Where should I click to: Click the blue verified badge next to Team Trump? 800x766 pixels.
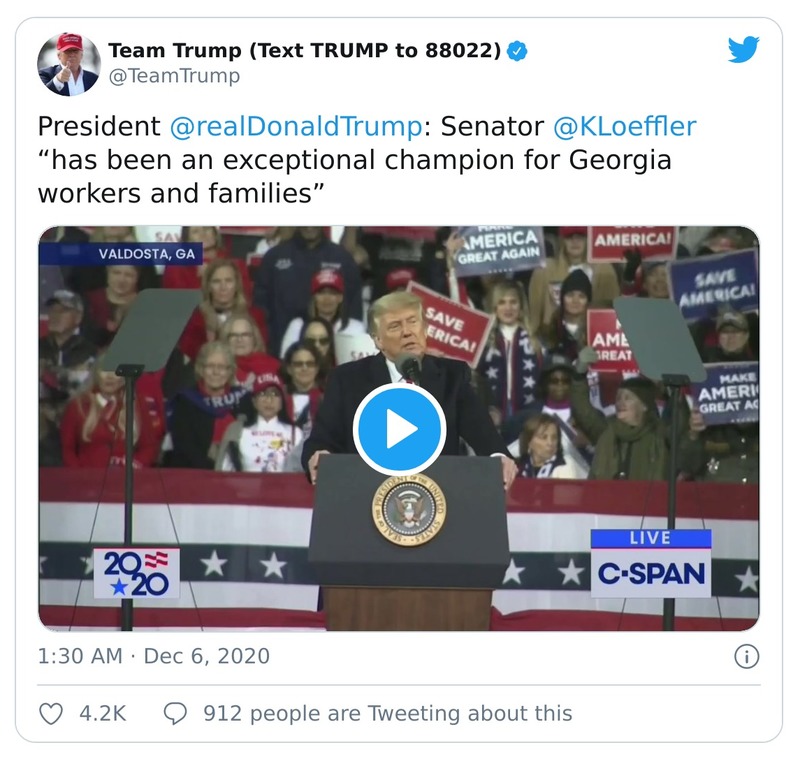pyautogui.click(x=516, y=48)
